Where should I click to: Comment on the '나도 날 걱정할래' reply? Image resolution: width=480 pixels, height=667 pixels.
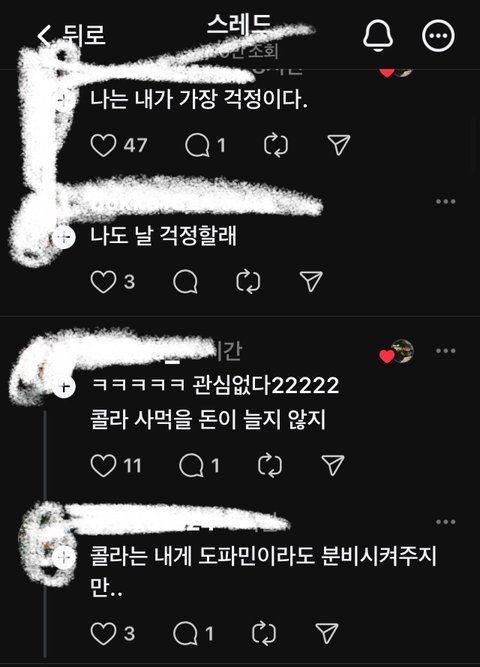point(186,282)
